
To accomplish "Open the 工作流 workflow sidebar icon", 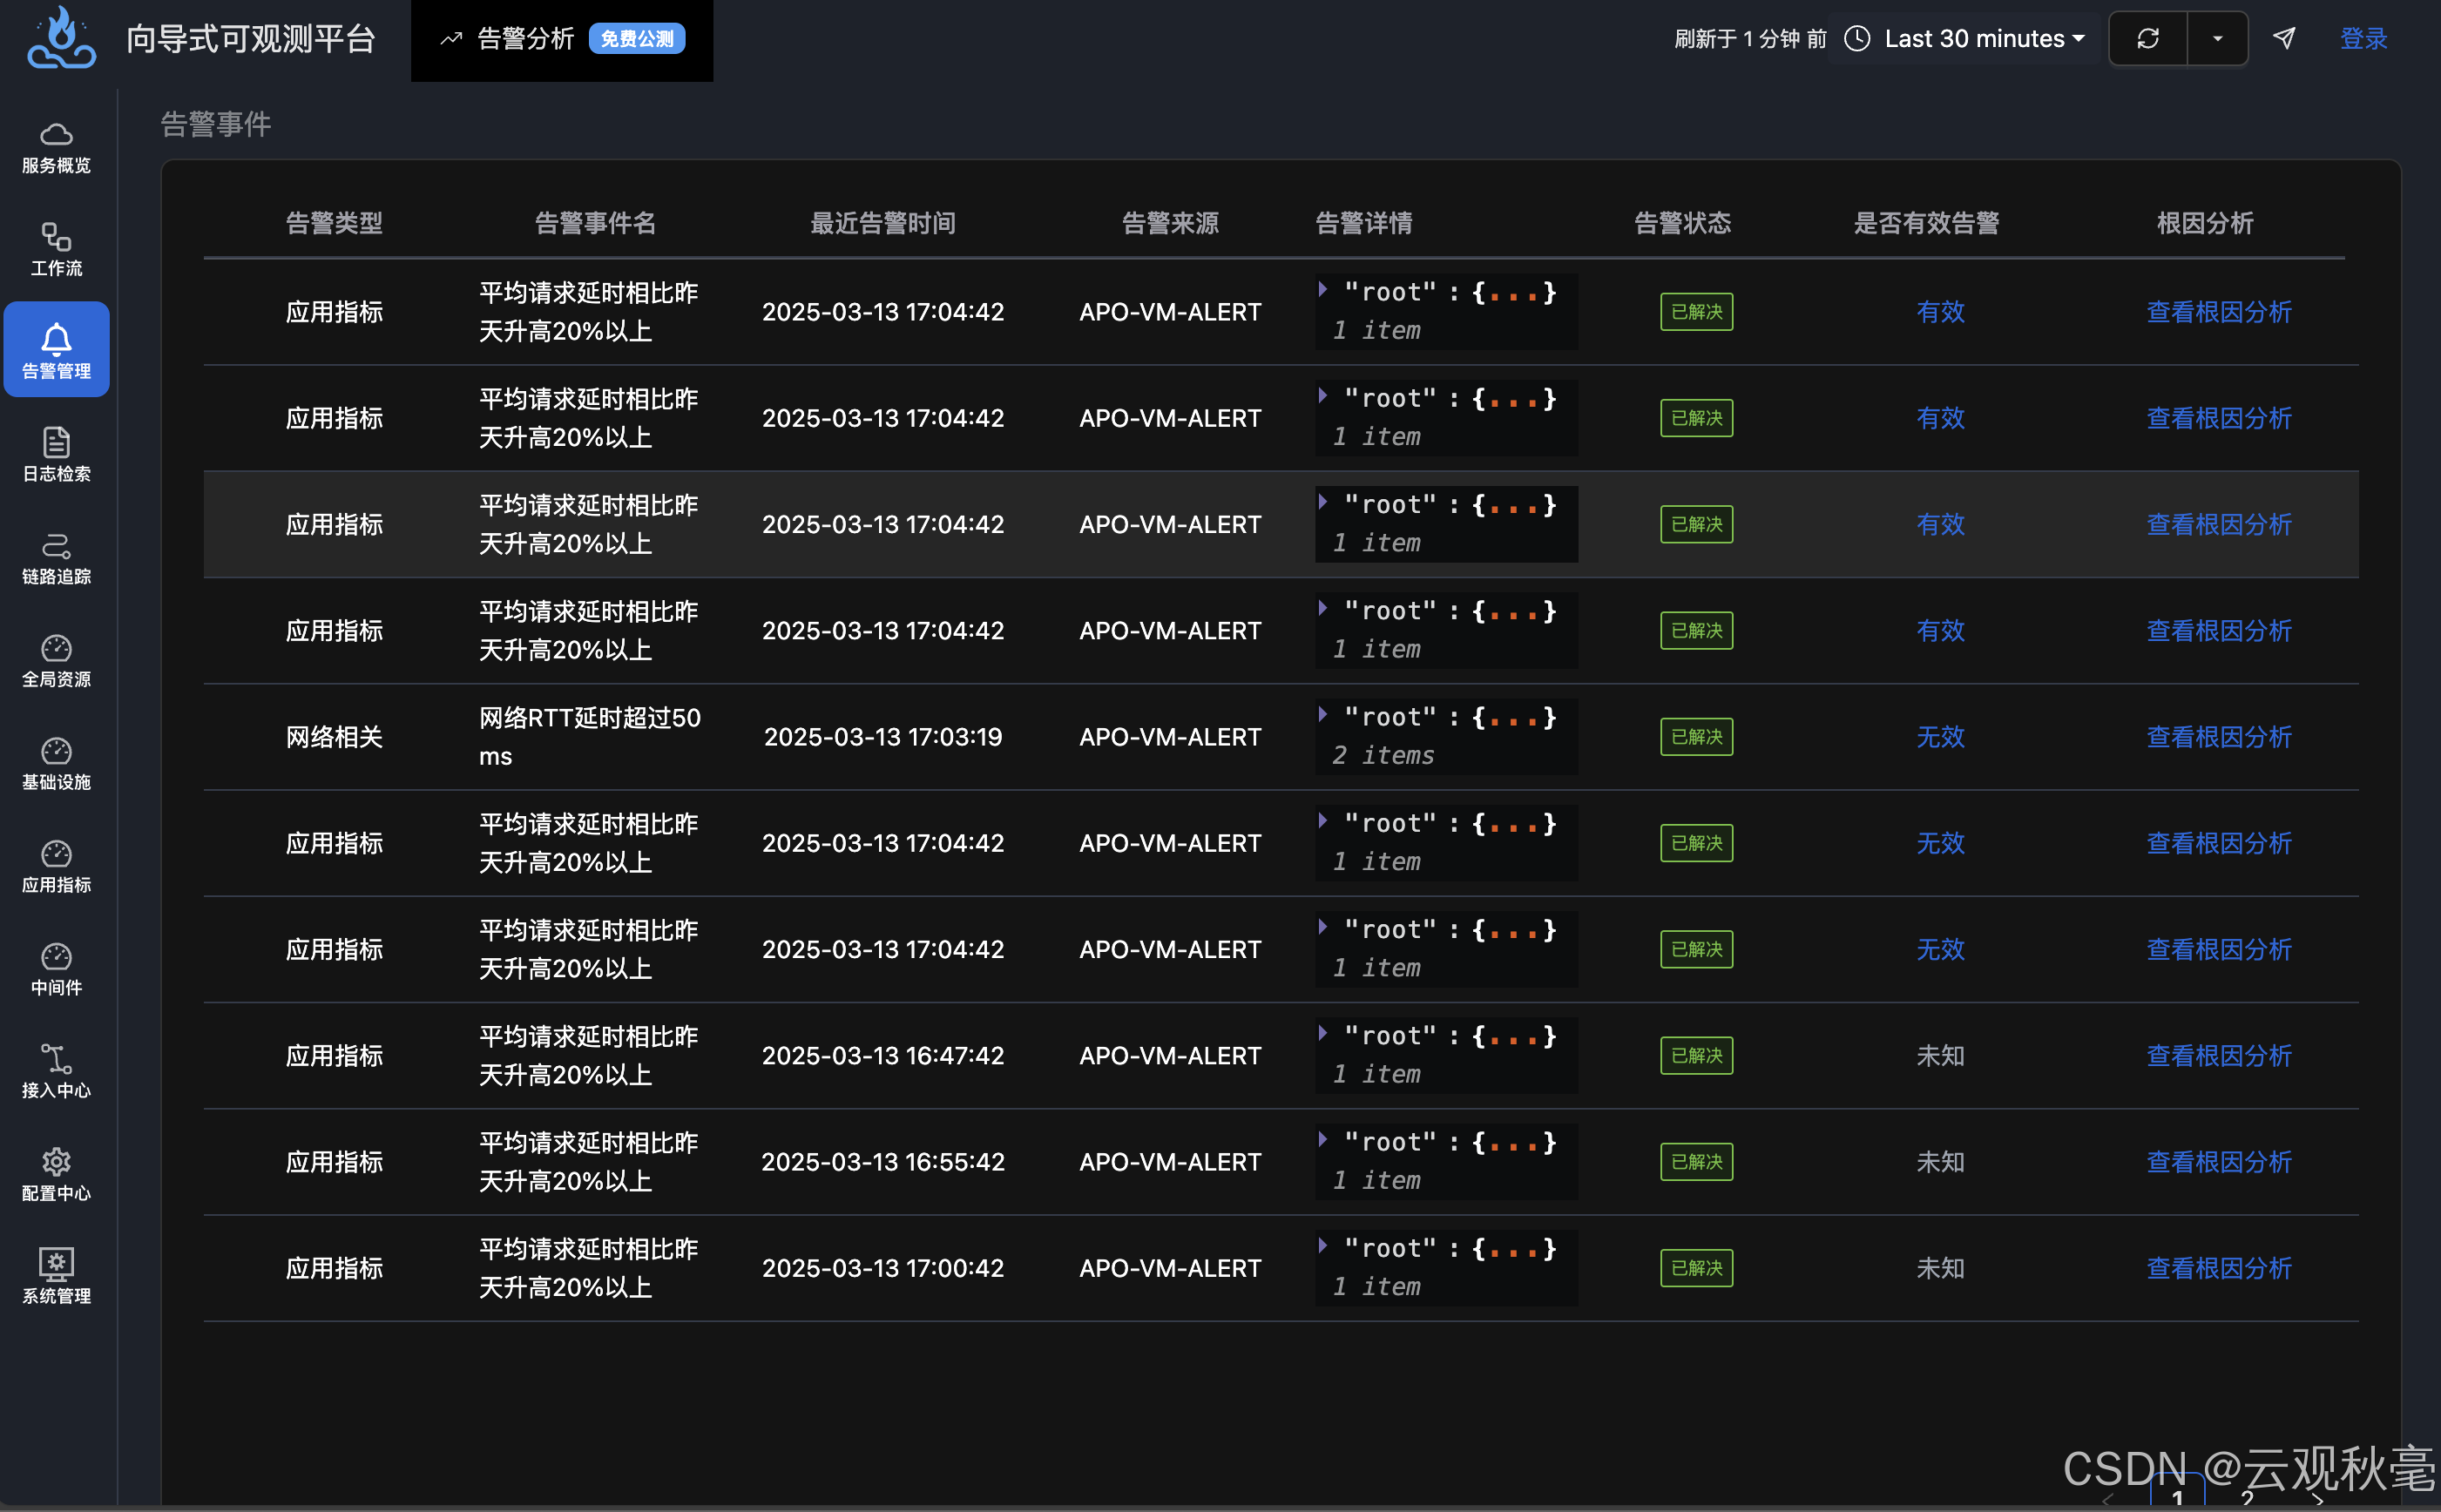I will pyautogui.click(x=56, y=238).
